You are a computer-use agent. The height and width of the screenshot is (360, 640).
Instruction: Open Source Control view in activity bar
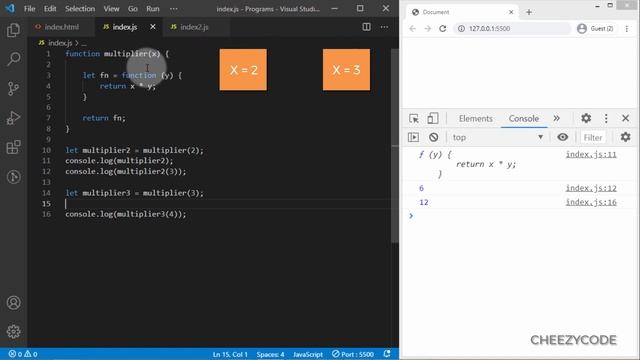point(13,88)
